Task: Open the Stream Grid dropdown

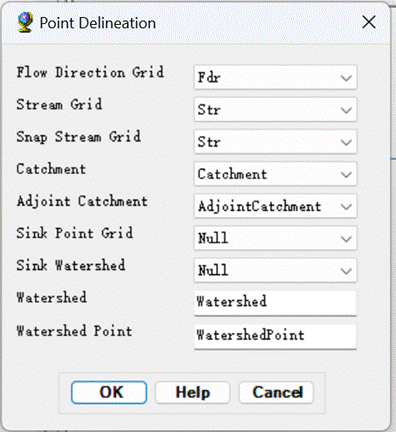Action: [275, 110]
